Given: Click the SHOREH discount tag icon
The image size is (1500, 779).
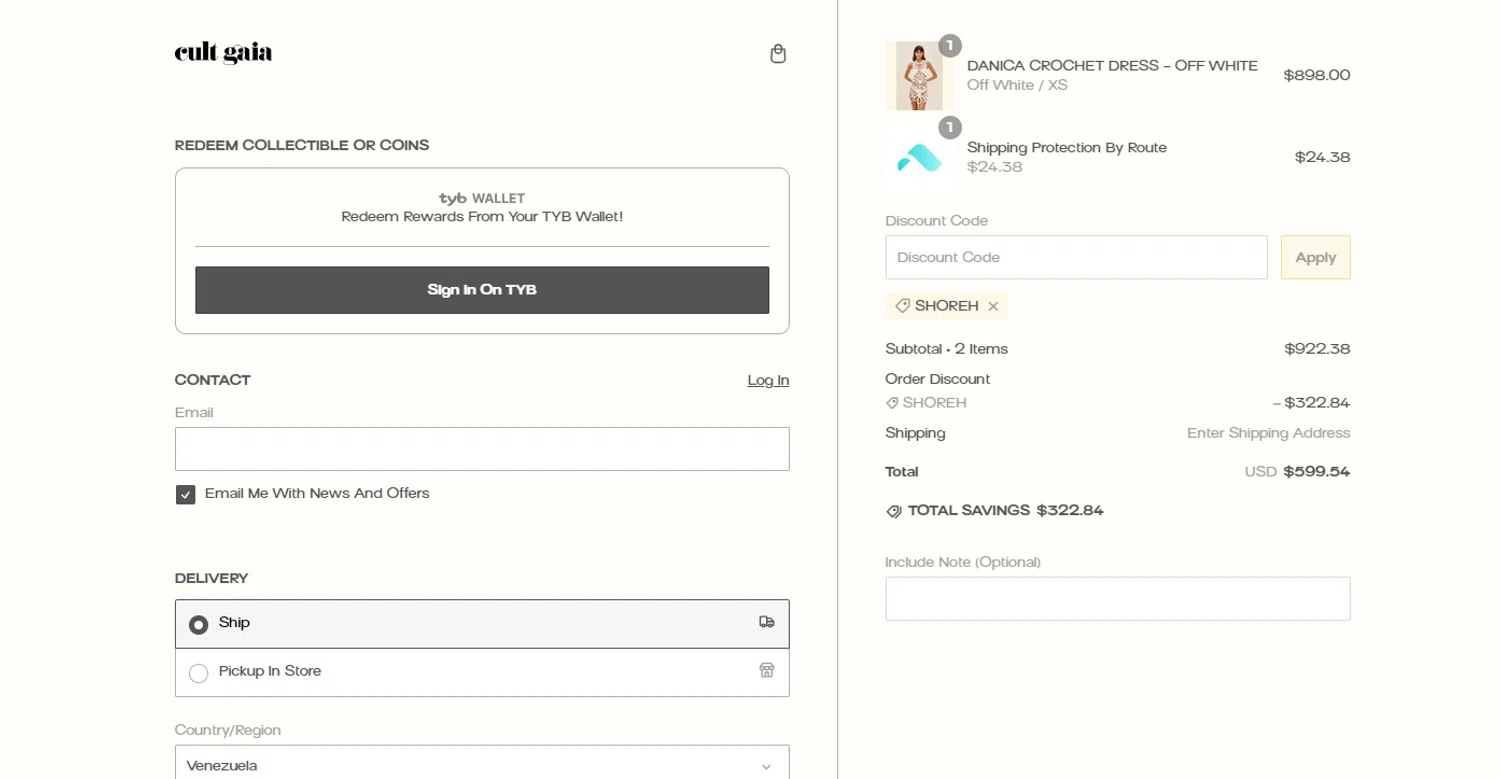Looking at the screenshot, I should pos(902,306).
